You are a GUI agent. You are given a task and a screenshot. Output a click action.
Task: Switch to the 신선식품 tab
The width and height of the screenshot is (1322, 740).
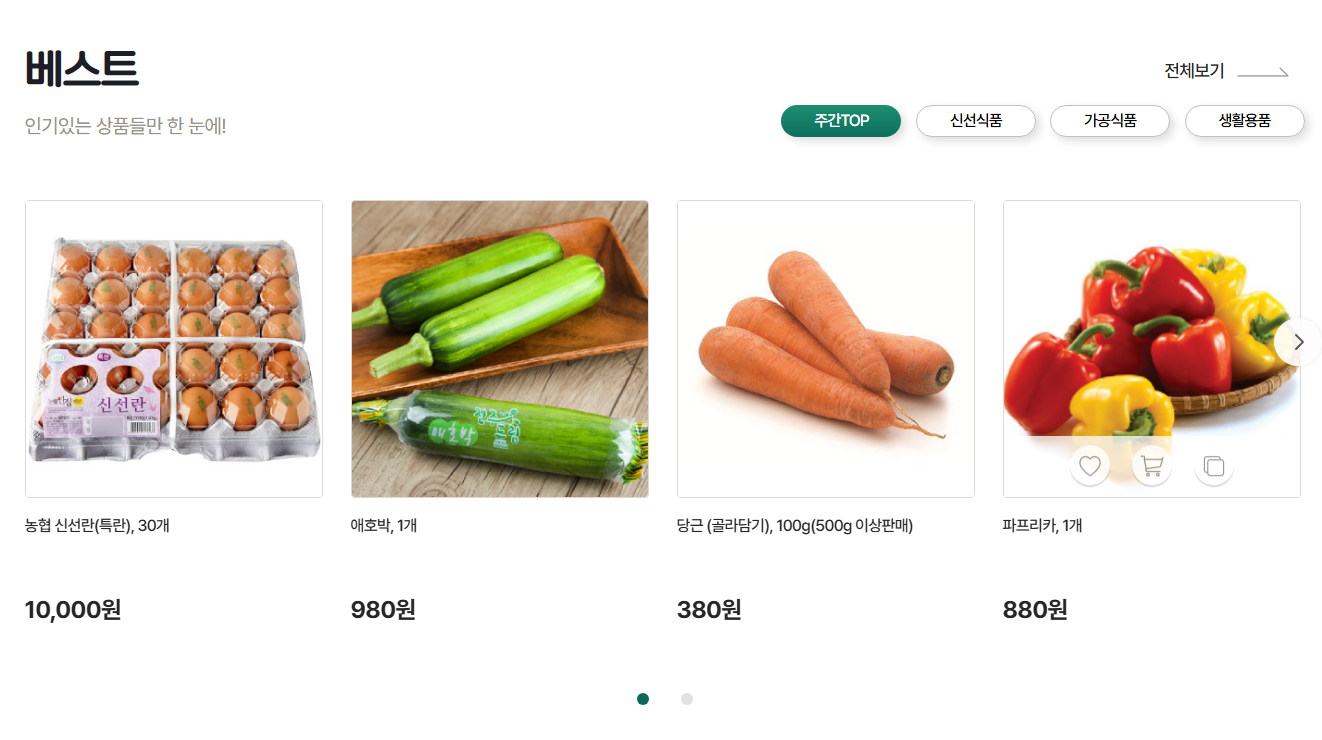[x=976, y=121]
